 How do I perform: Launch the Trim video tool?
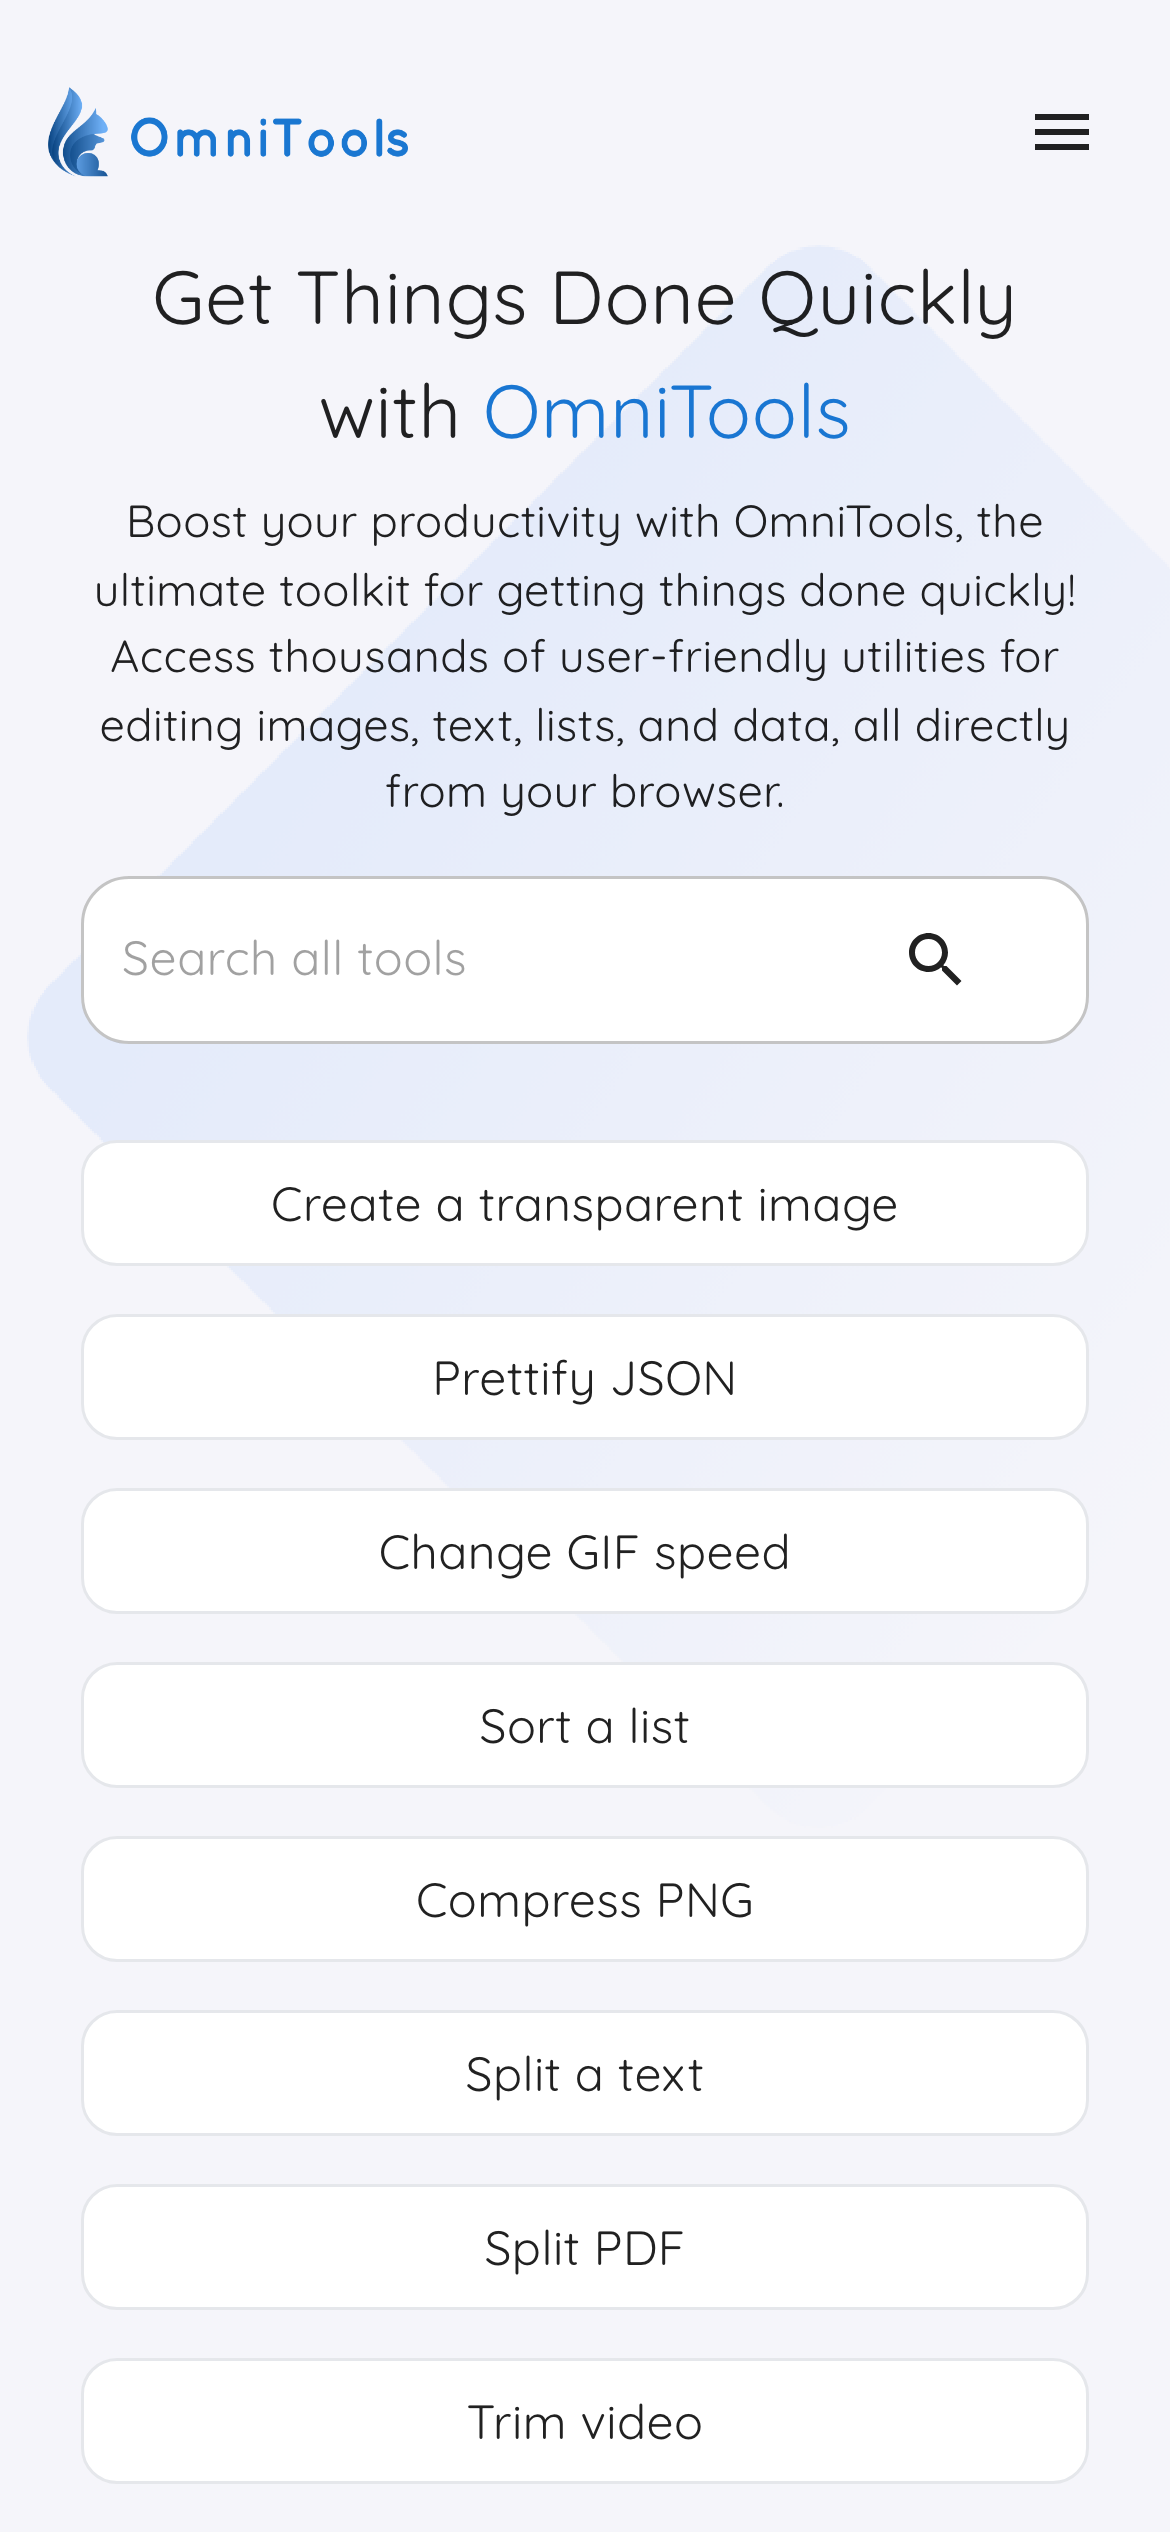[585, 2422]
